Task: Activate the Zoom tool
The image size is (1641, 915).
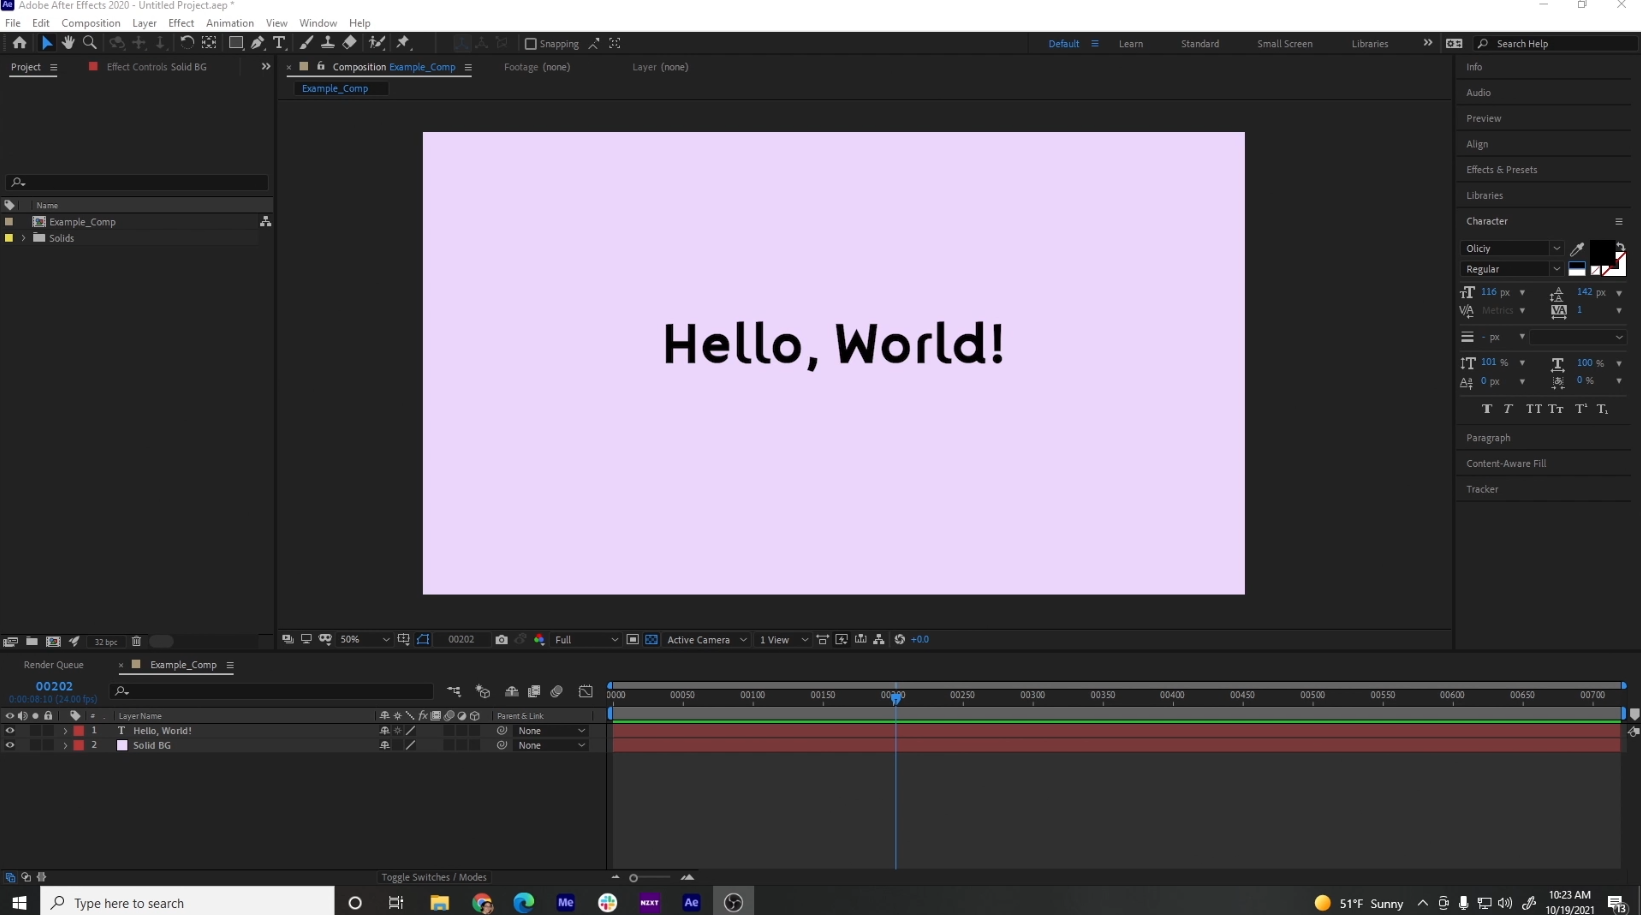Action: point(90,43)
